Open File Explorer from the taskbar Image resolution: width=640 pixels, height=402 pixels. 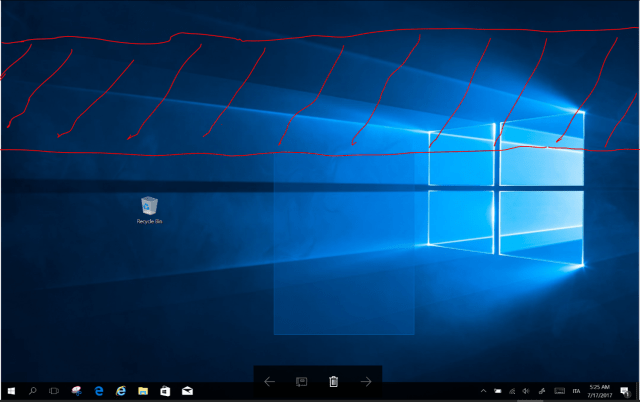coord(143,390)
